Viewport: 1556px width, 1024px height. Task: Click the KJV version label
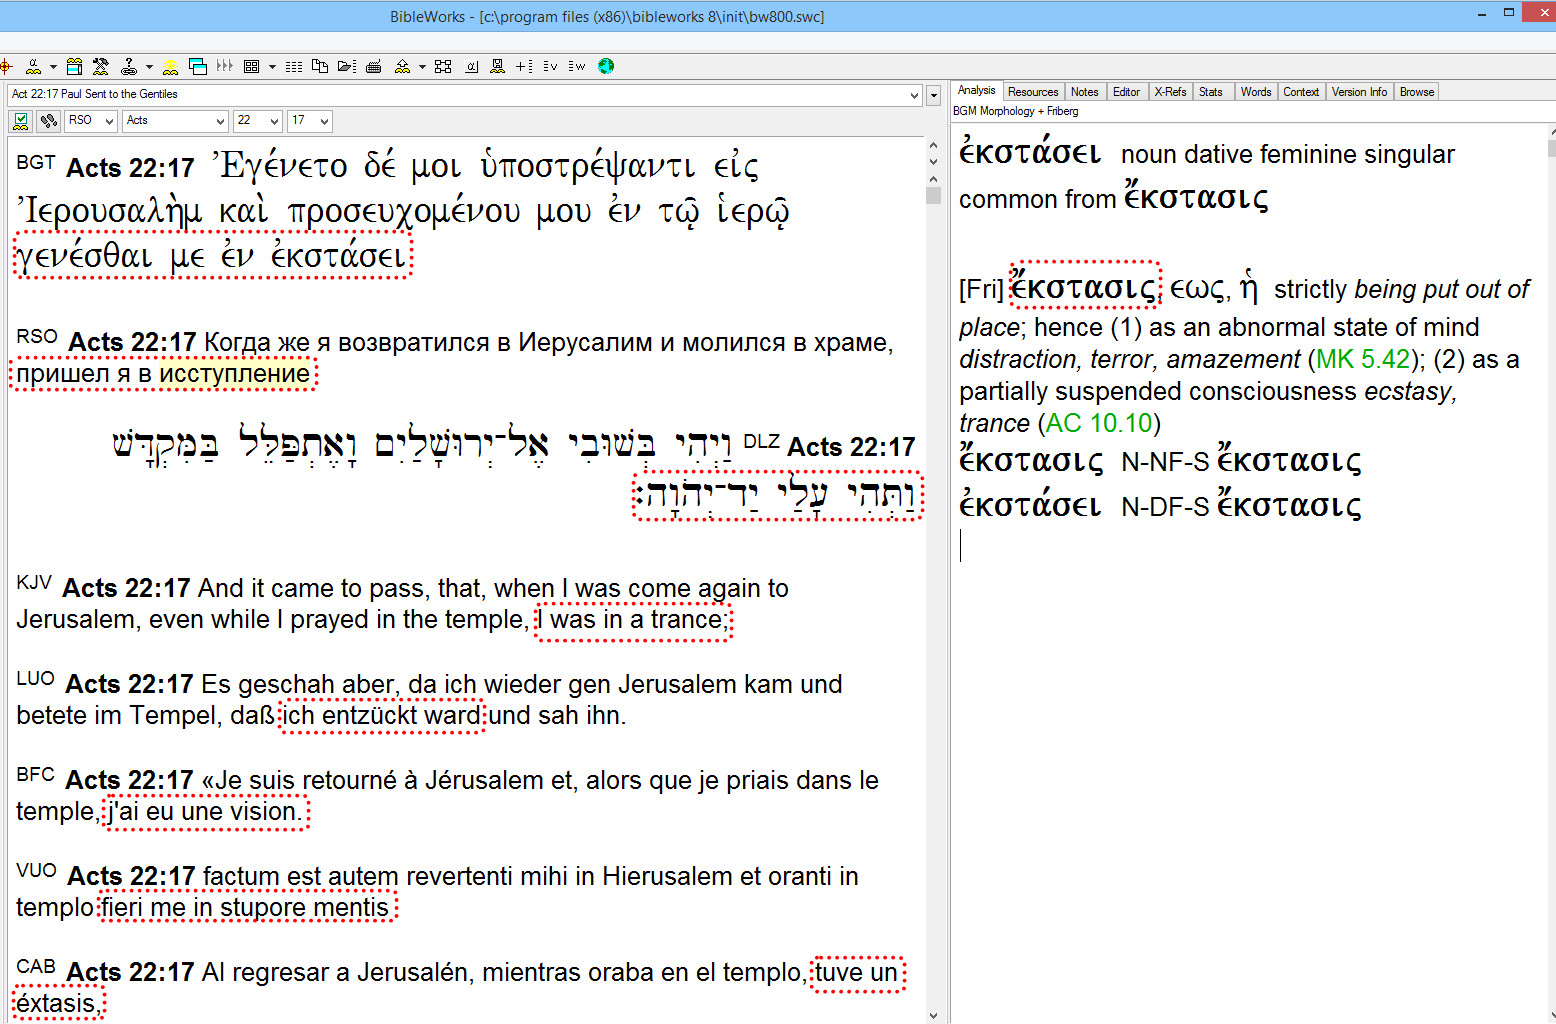[x=34, y=582]
